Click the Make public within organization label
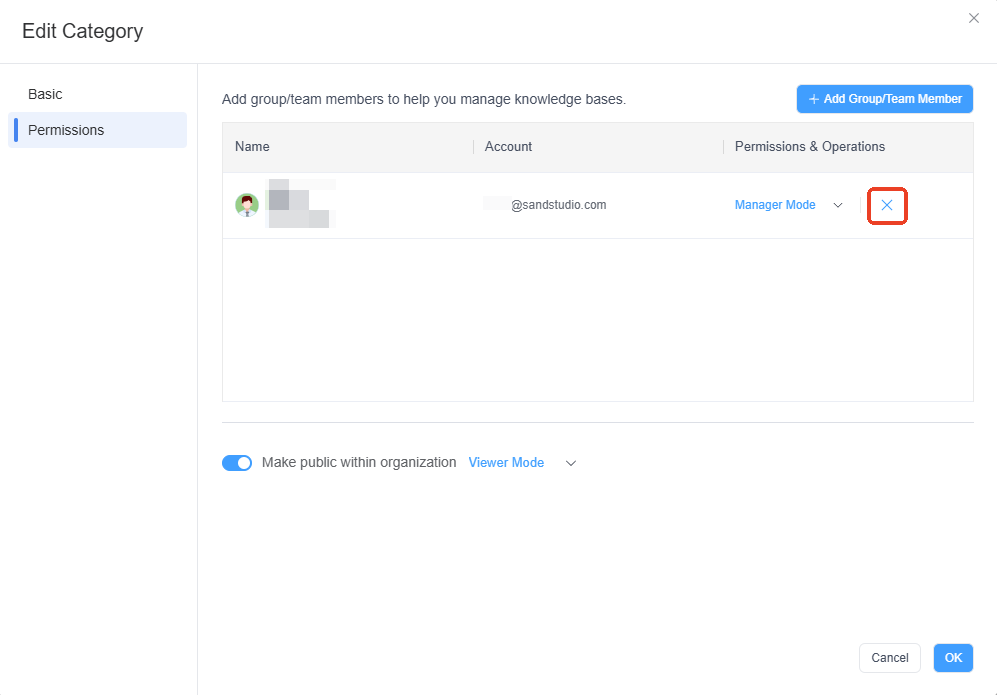 (359, 463)
